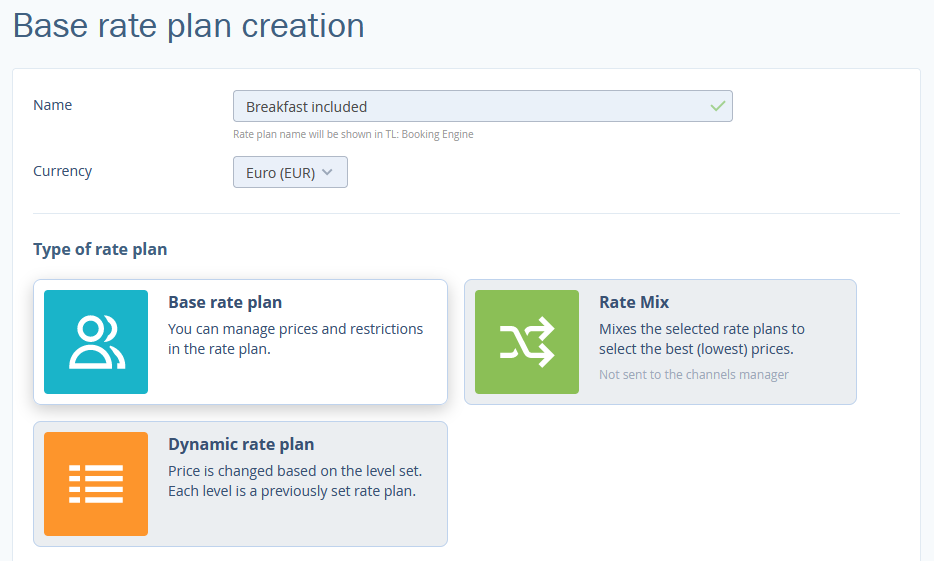Choose the Rate Mix plan type card
This screenshot has height=561, width=934.
660,342
